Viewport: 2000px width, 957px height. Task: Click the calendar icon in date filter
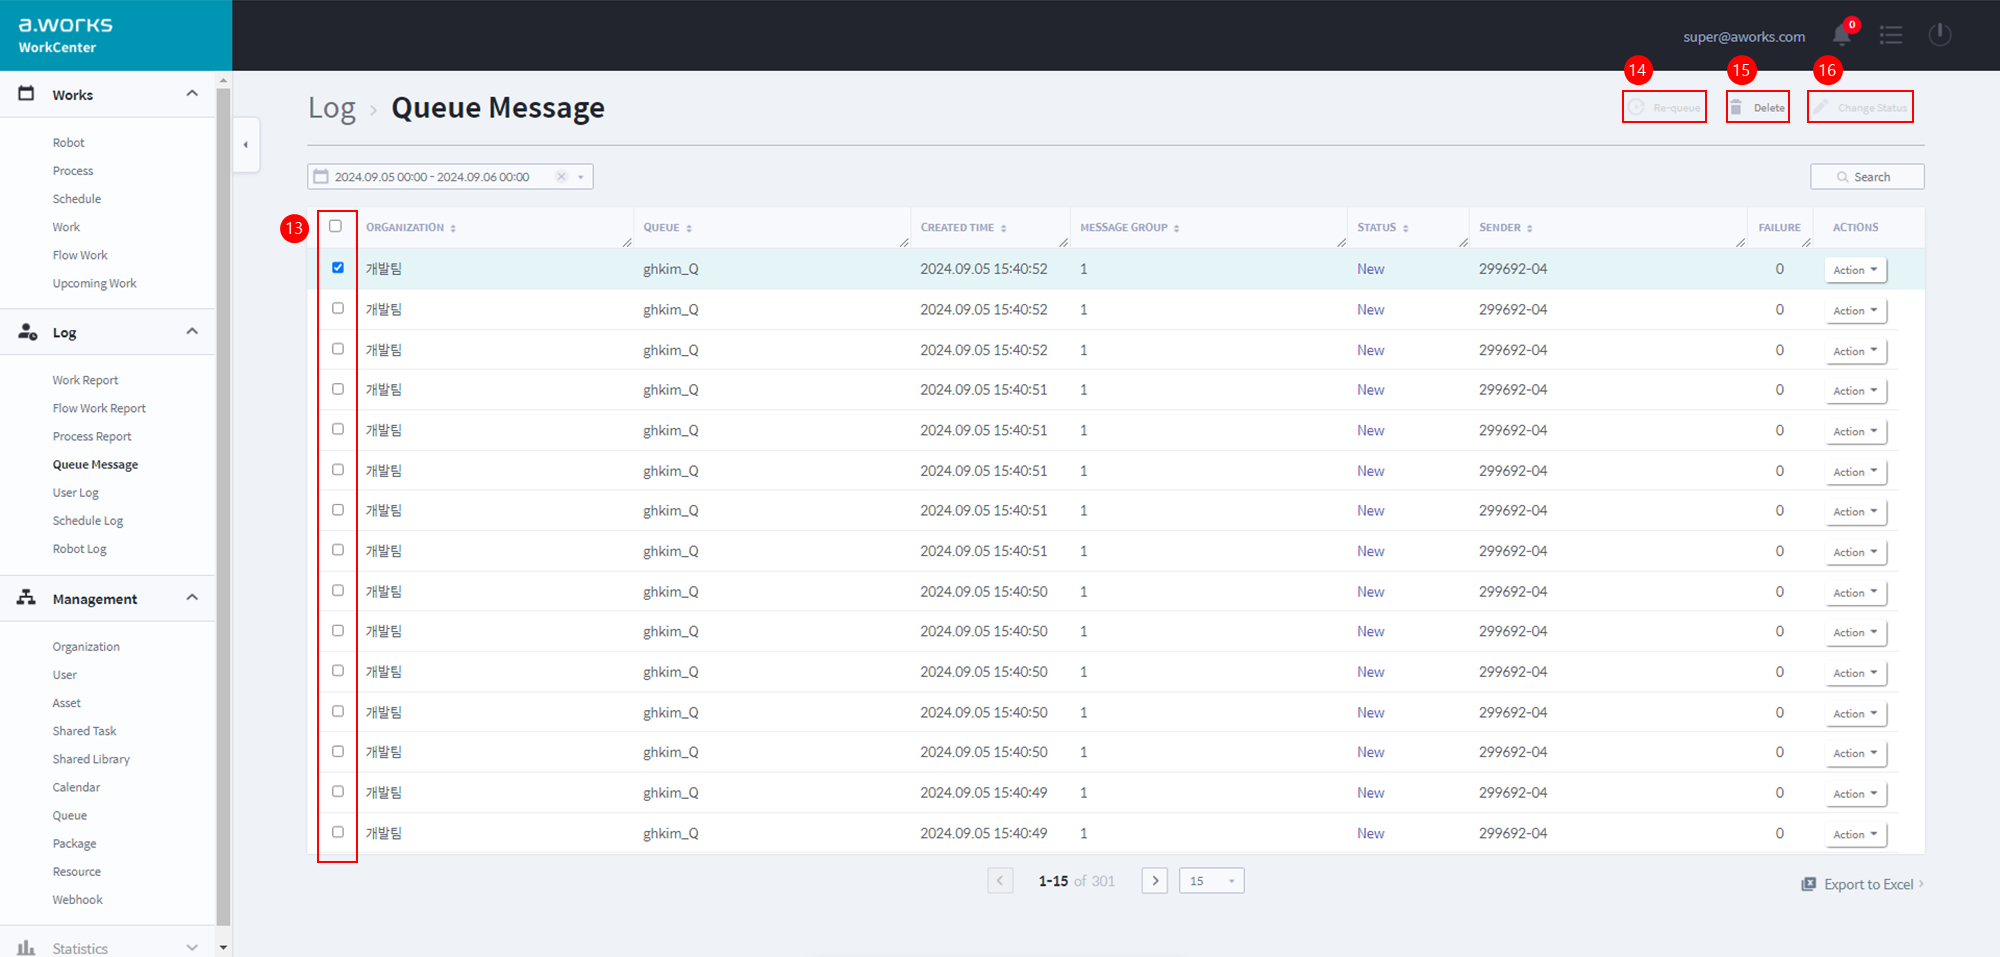point(321,177)
